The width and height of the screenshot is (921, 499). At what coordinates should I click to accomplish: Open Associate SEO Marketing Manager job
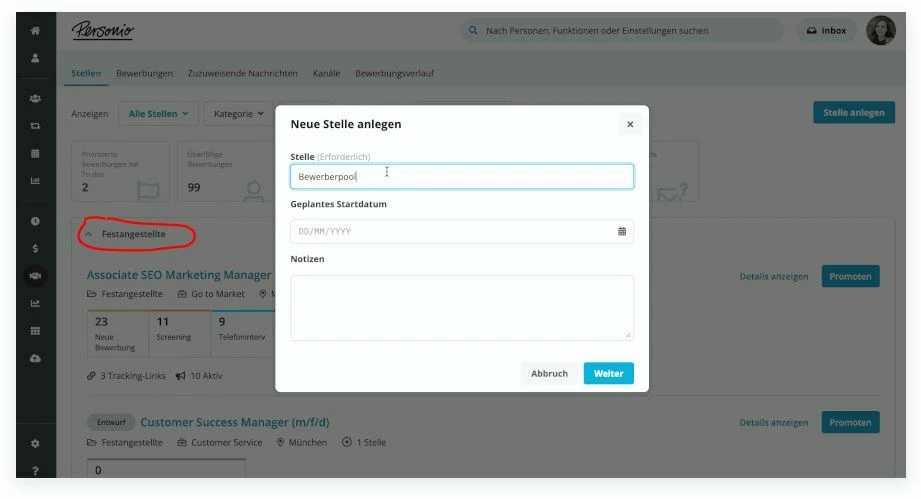click(179, 275)
